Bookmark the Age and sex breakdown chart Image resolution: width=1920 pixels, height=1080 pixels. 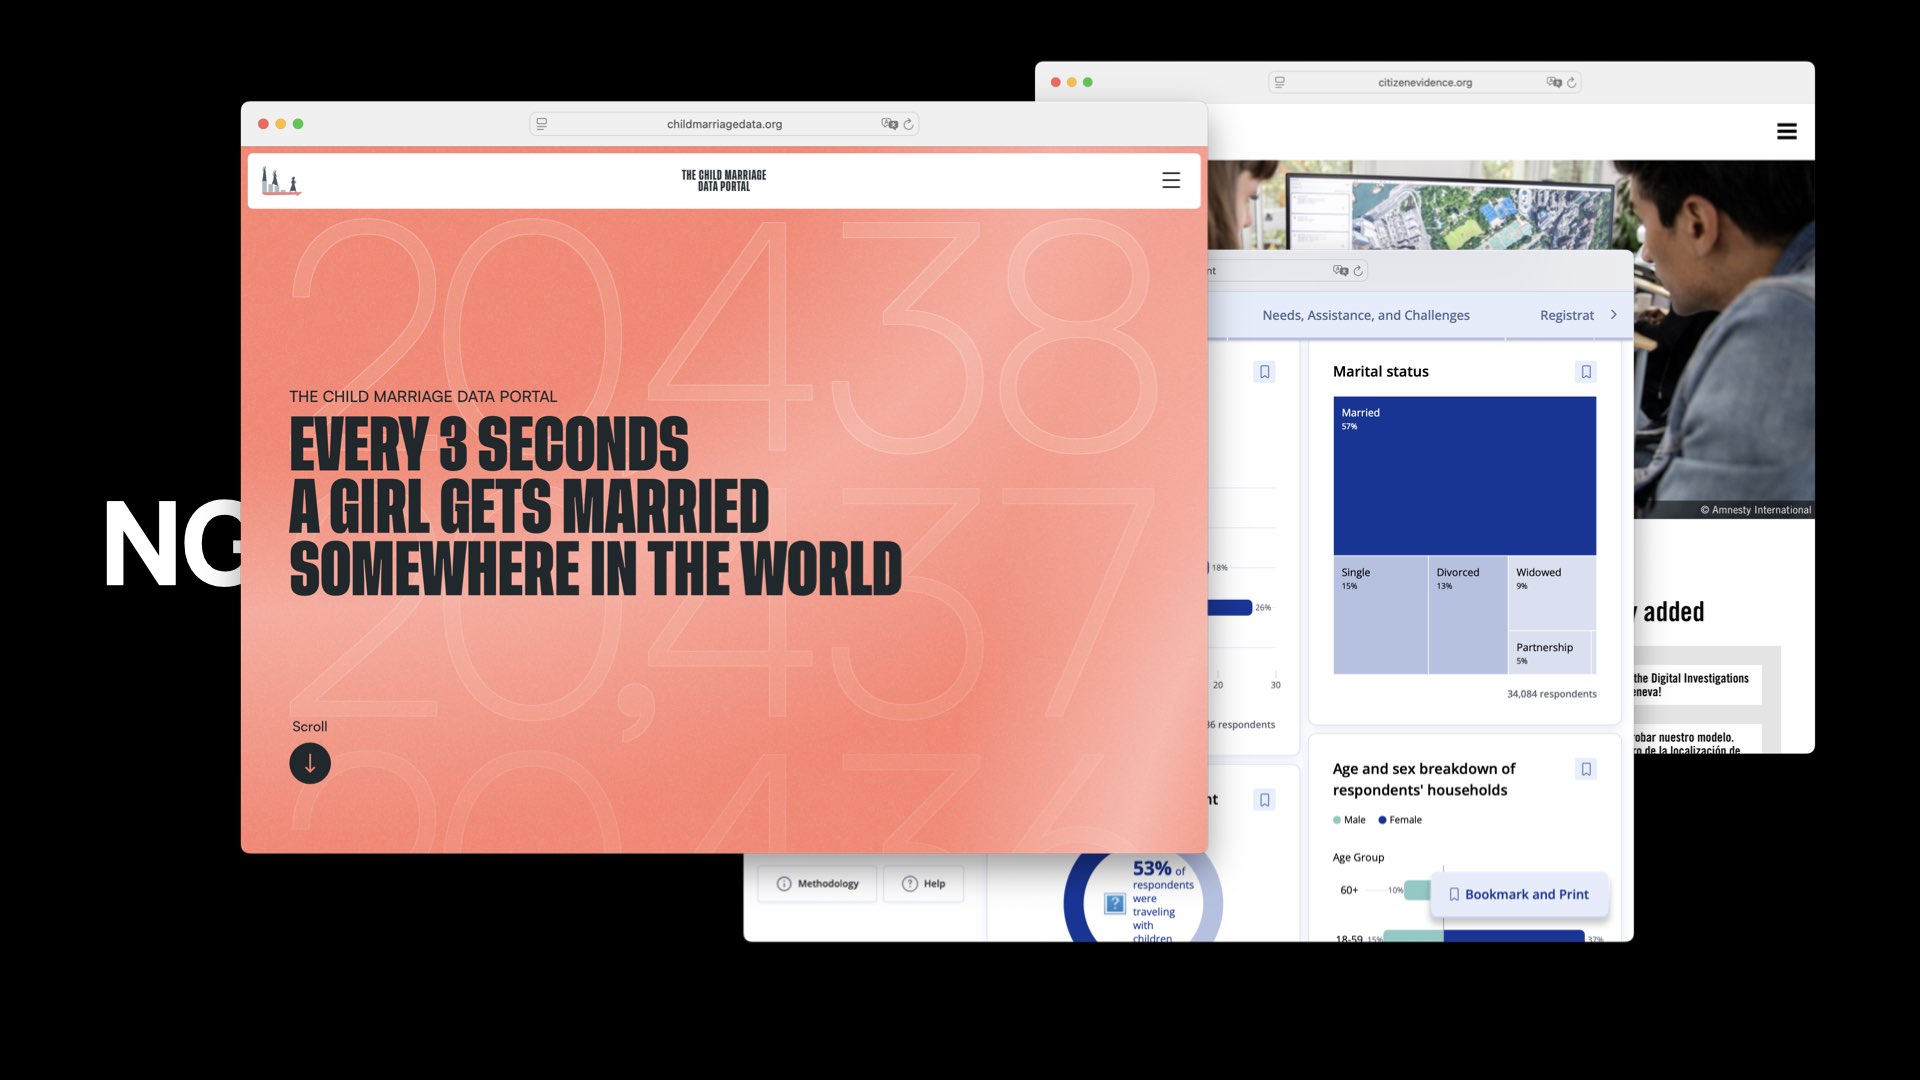tap(1585, 769)
